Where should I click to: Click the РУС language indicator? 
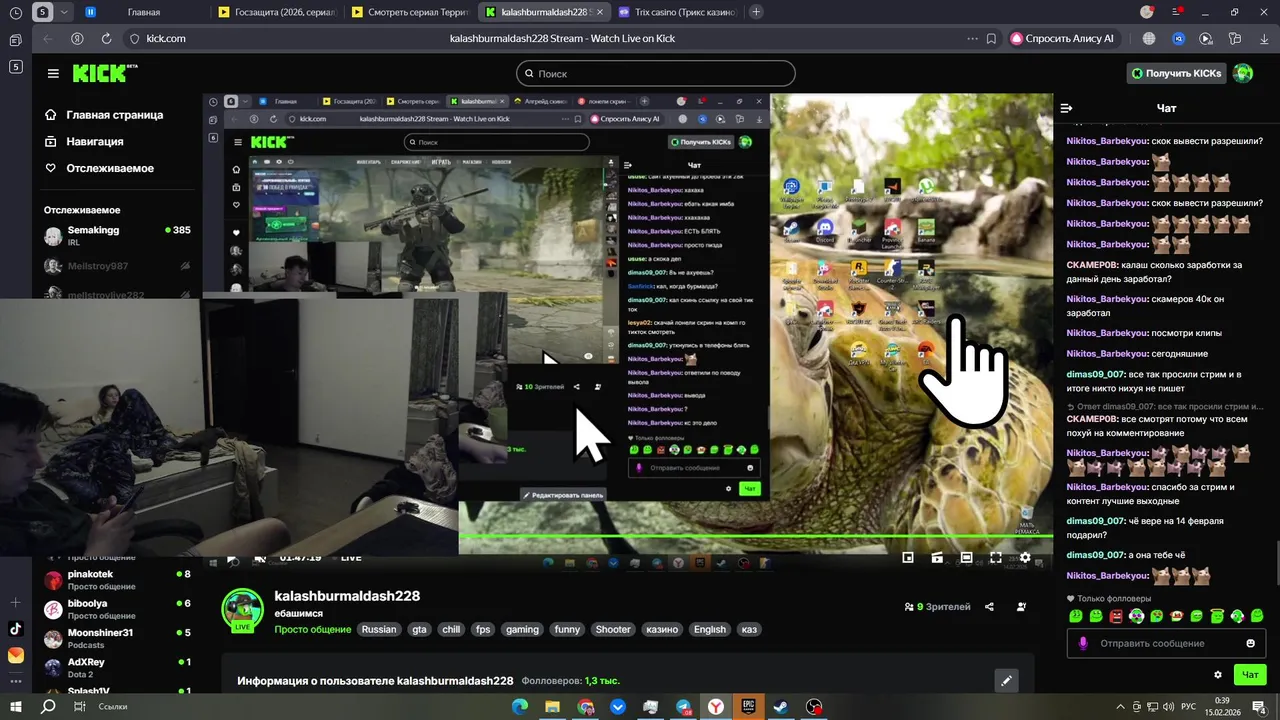1188,706
